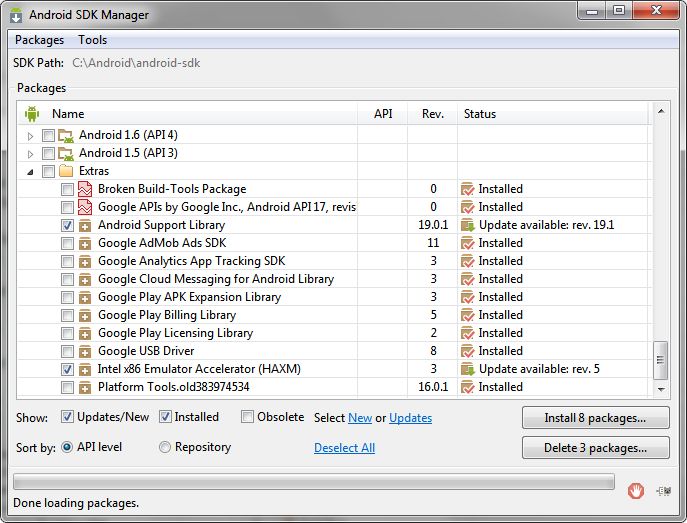This screenshot has width=687, height=523.
Task: Click the package icon next to Google AdMob Ads SDK
Action: (85, 244)
